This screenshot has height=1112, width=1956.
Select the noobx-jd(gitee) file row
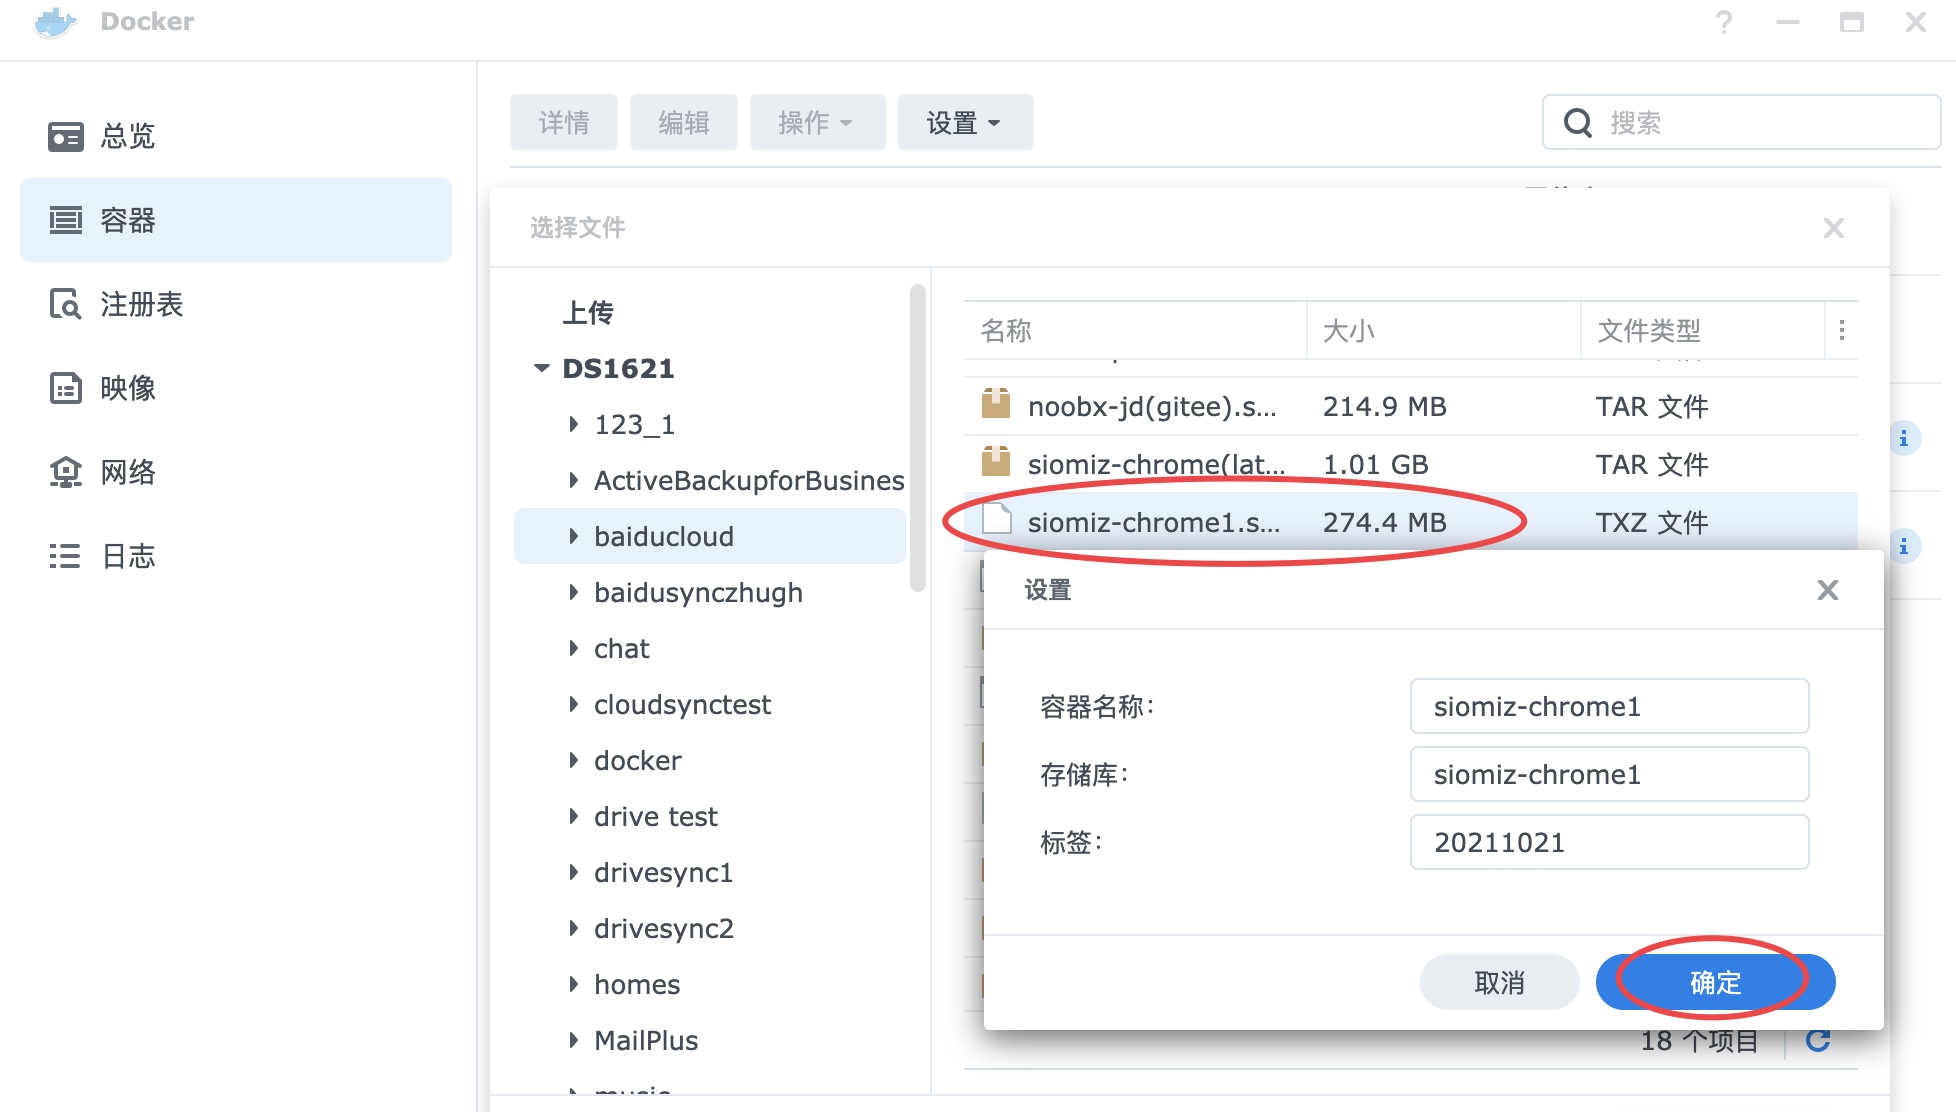pyautogui.click(x=1411, y=406)
